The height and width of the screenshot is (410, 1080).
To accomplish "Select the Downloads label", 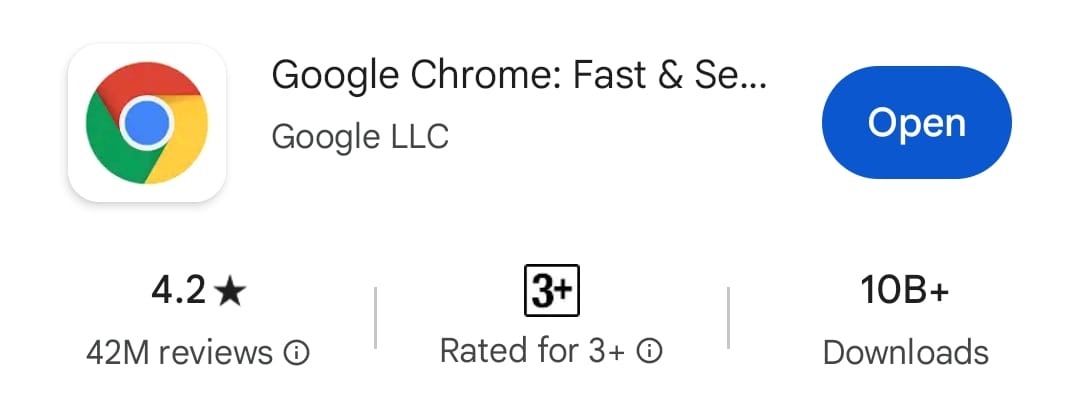I will tap(906, 353).
